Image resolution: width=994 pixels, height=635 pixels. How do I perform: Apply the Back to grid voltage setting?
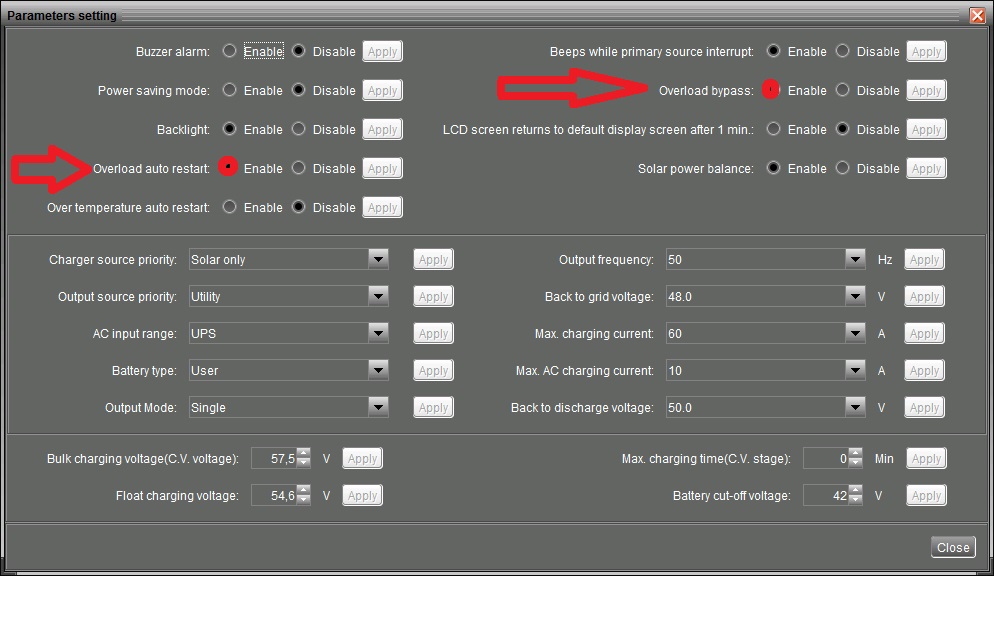pos(924,297)
